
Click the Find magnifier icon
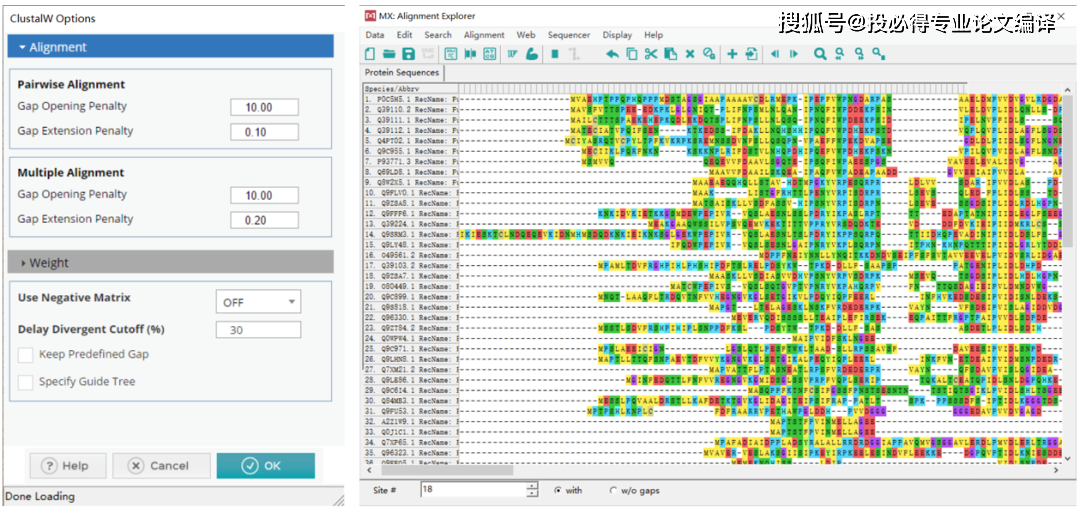click(x=820, y=54)
